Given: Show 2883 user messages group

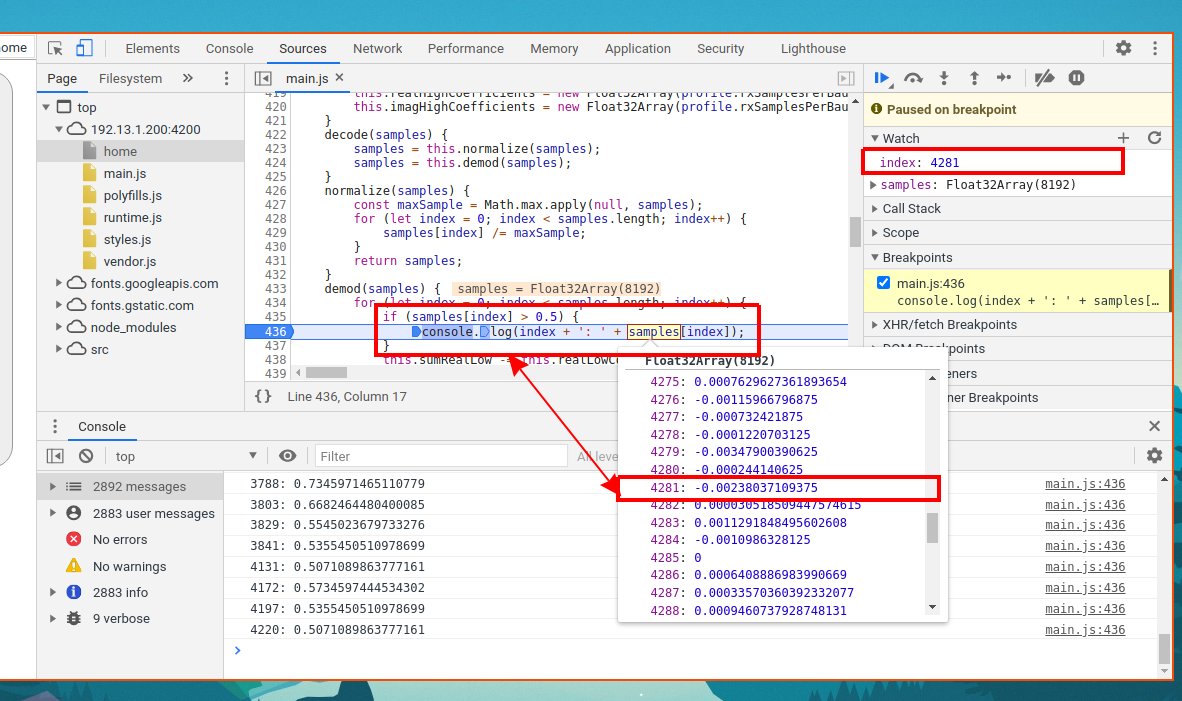Looking at the screenshot, I should (154, 513).
